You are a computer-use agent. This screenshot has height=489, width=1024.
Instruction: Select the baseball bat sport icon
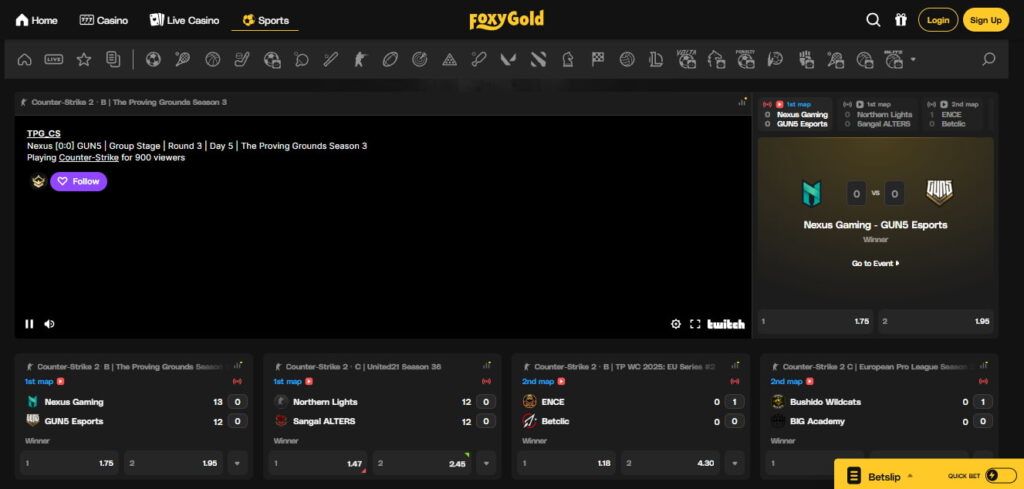(x=330, y=59)
